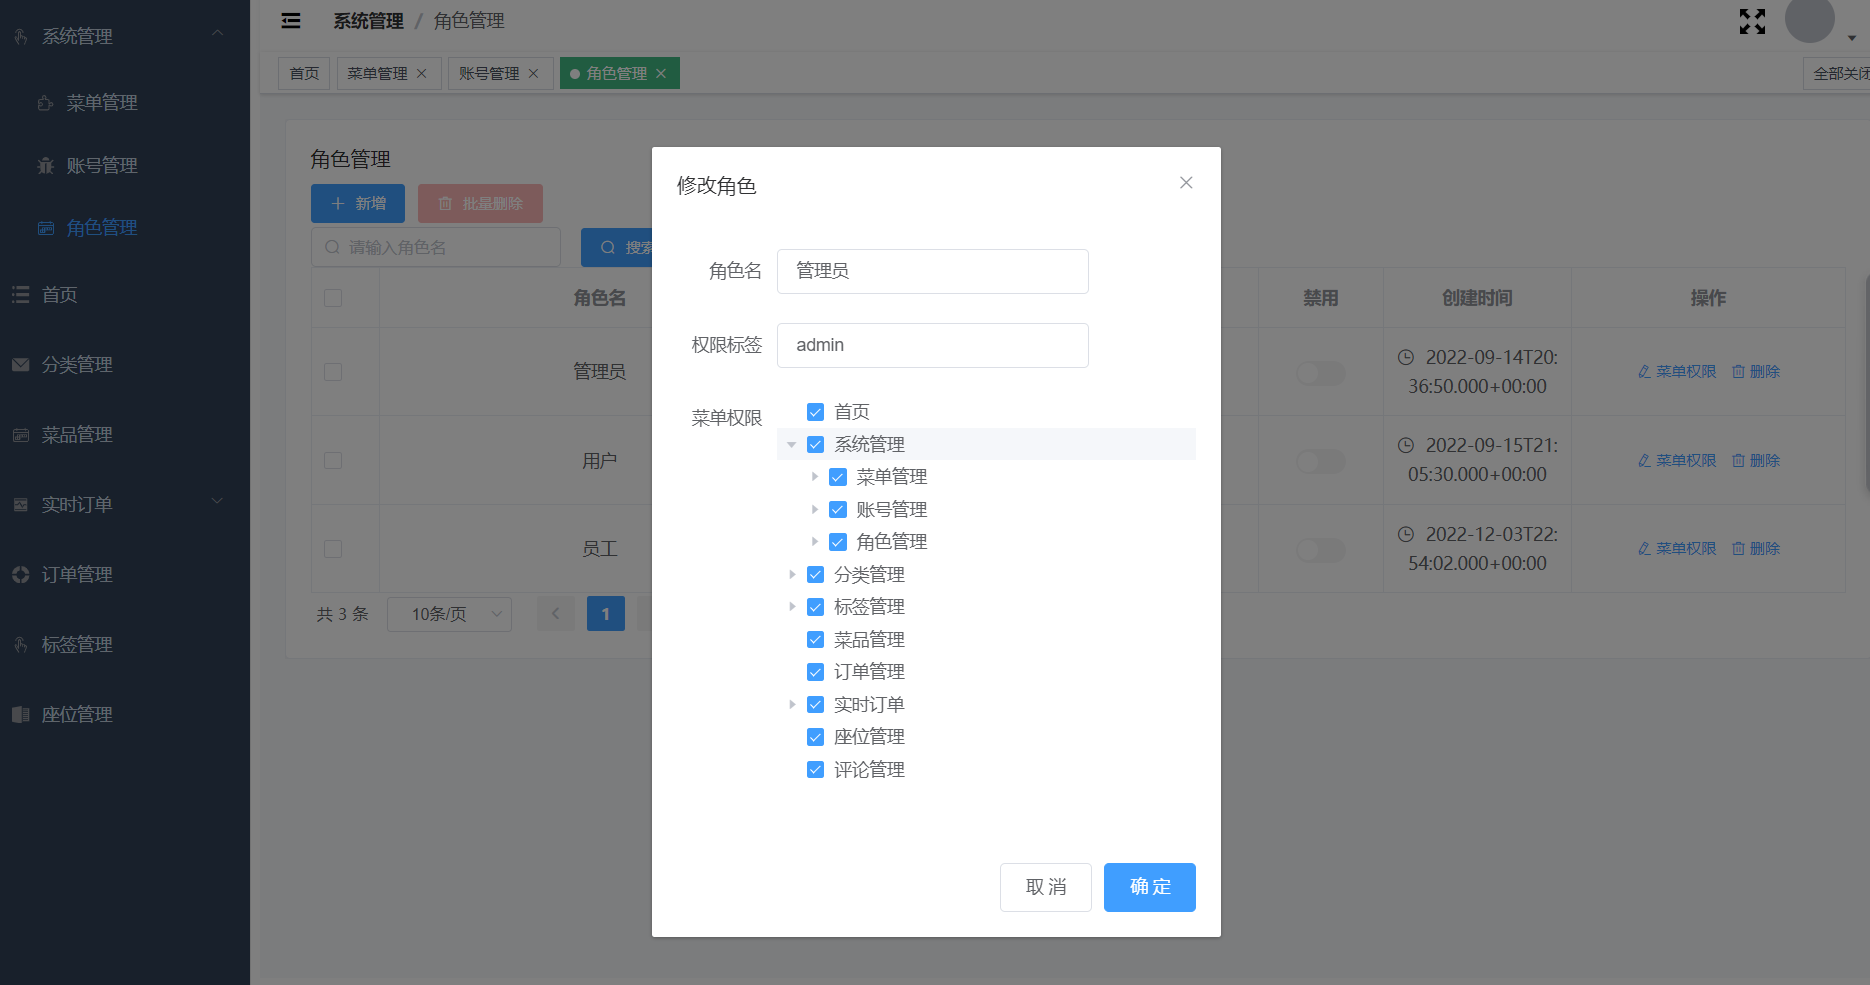Toggle the 禁用 switch for 用户 row
Viewport: 1870px width, 985px height.
point(1320,462)
